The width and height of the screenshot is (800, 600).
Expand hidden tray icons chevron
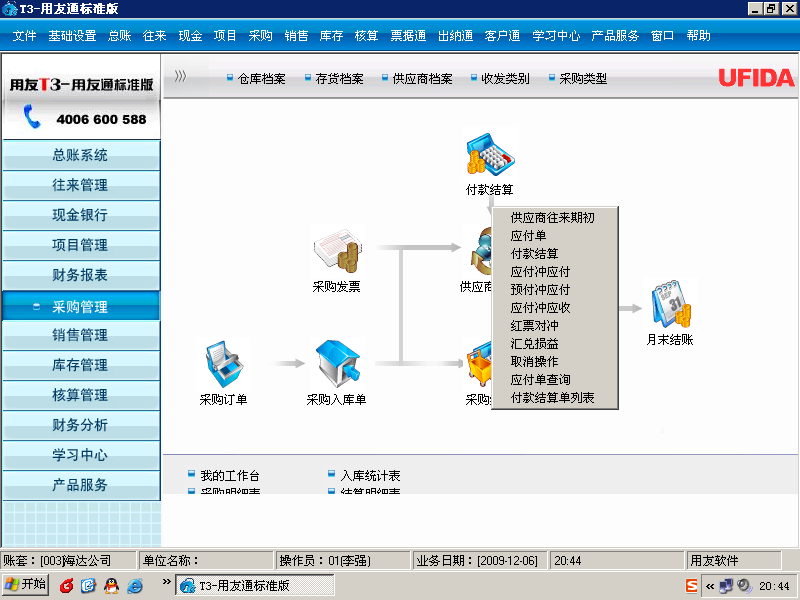pos(710,586)
